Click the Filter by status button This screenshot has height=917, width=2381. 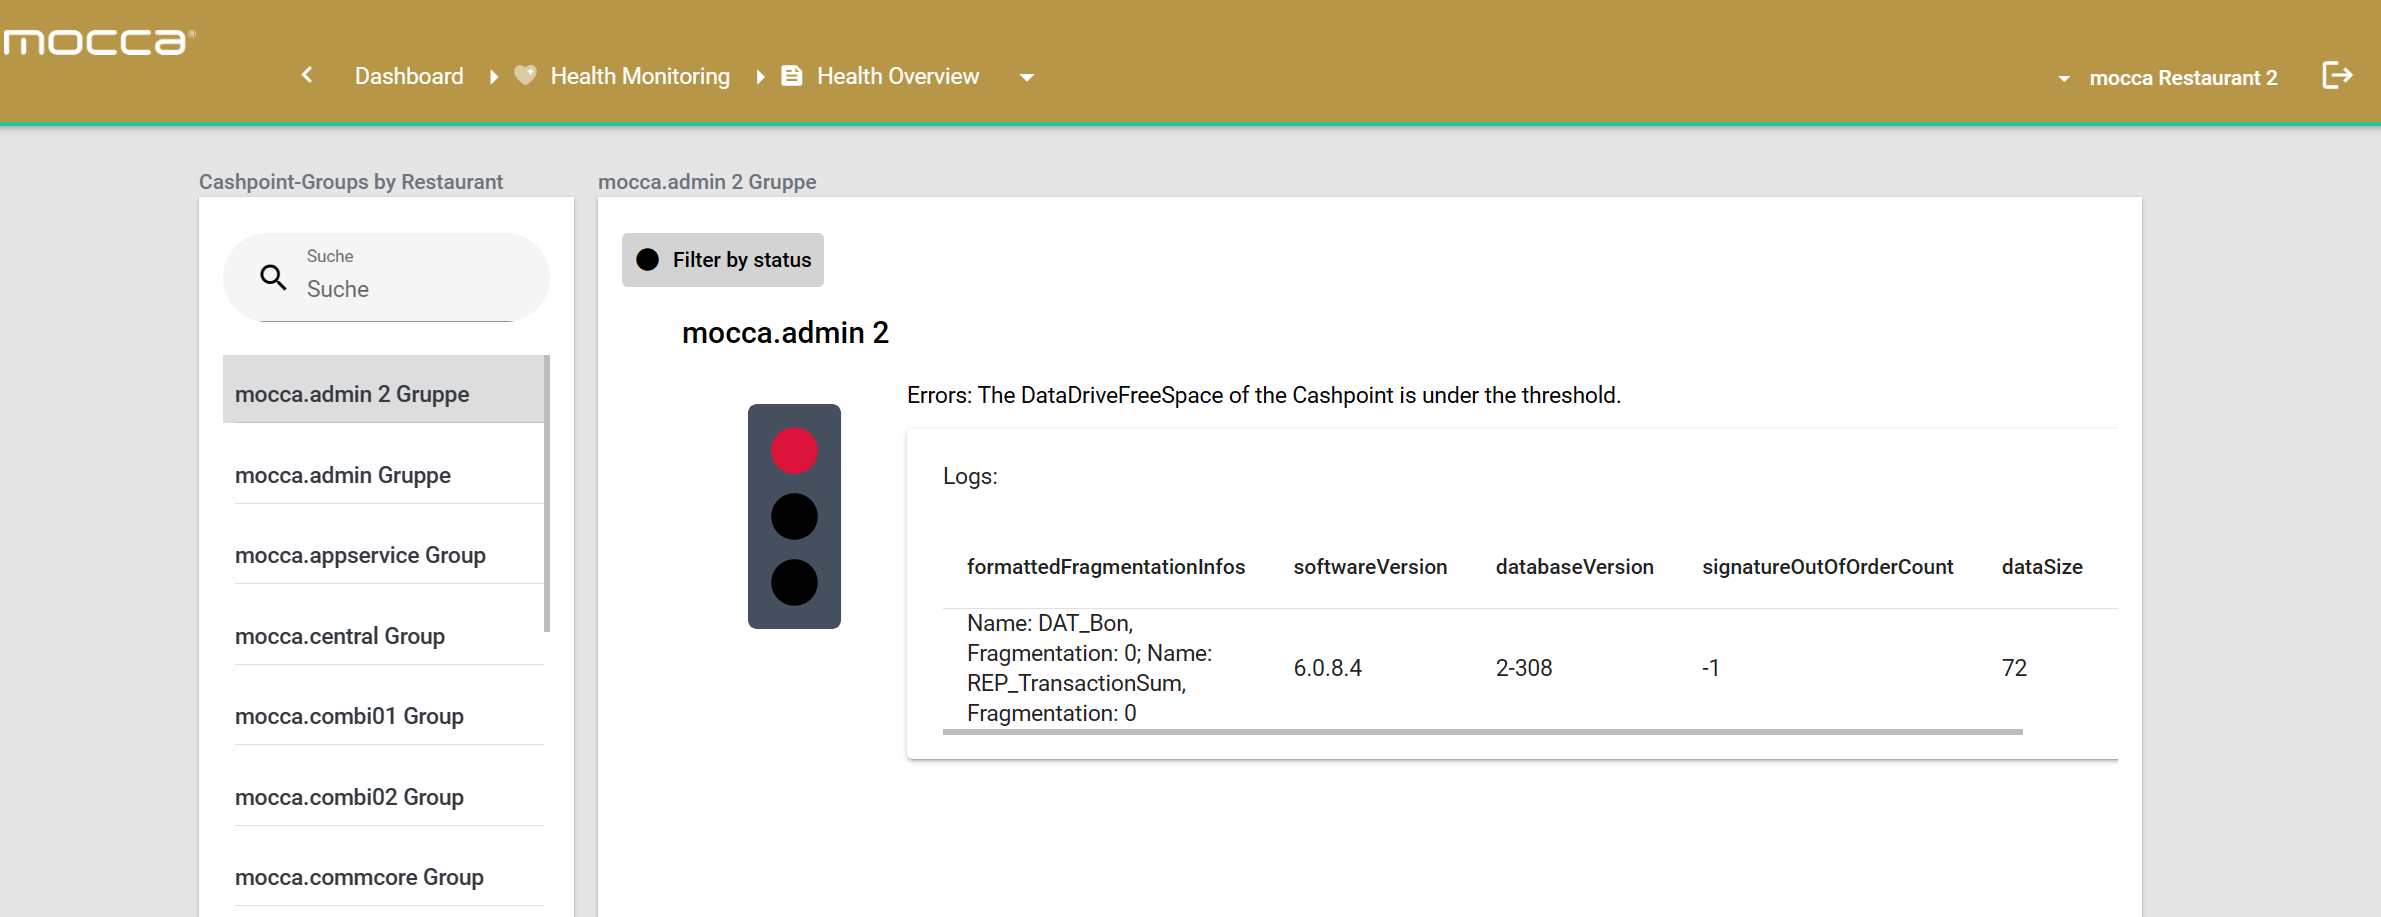pyautogui.click(x=723, y=260)
